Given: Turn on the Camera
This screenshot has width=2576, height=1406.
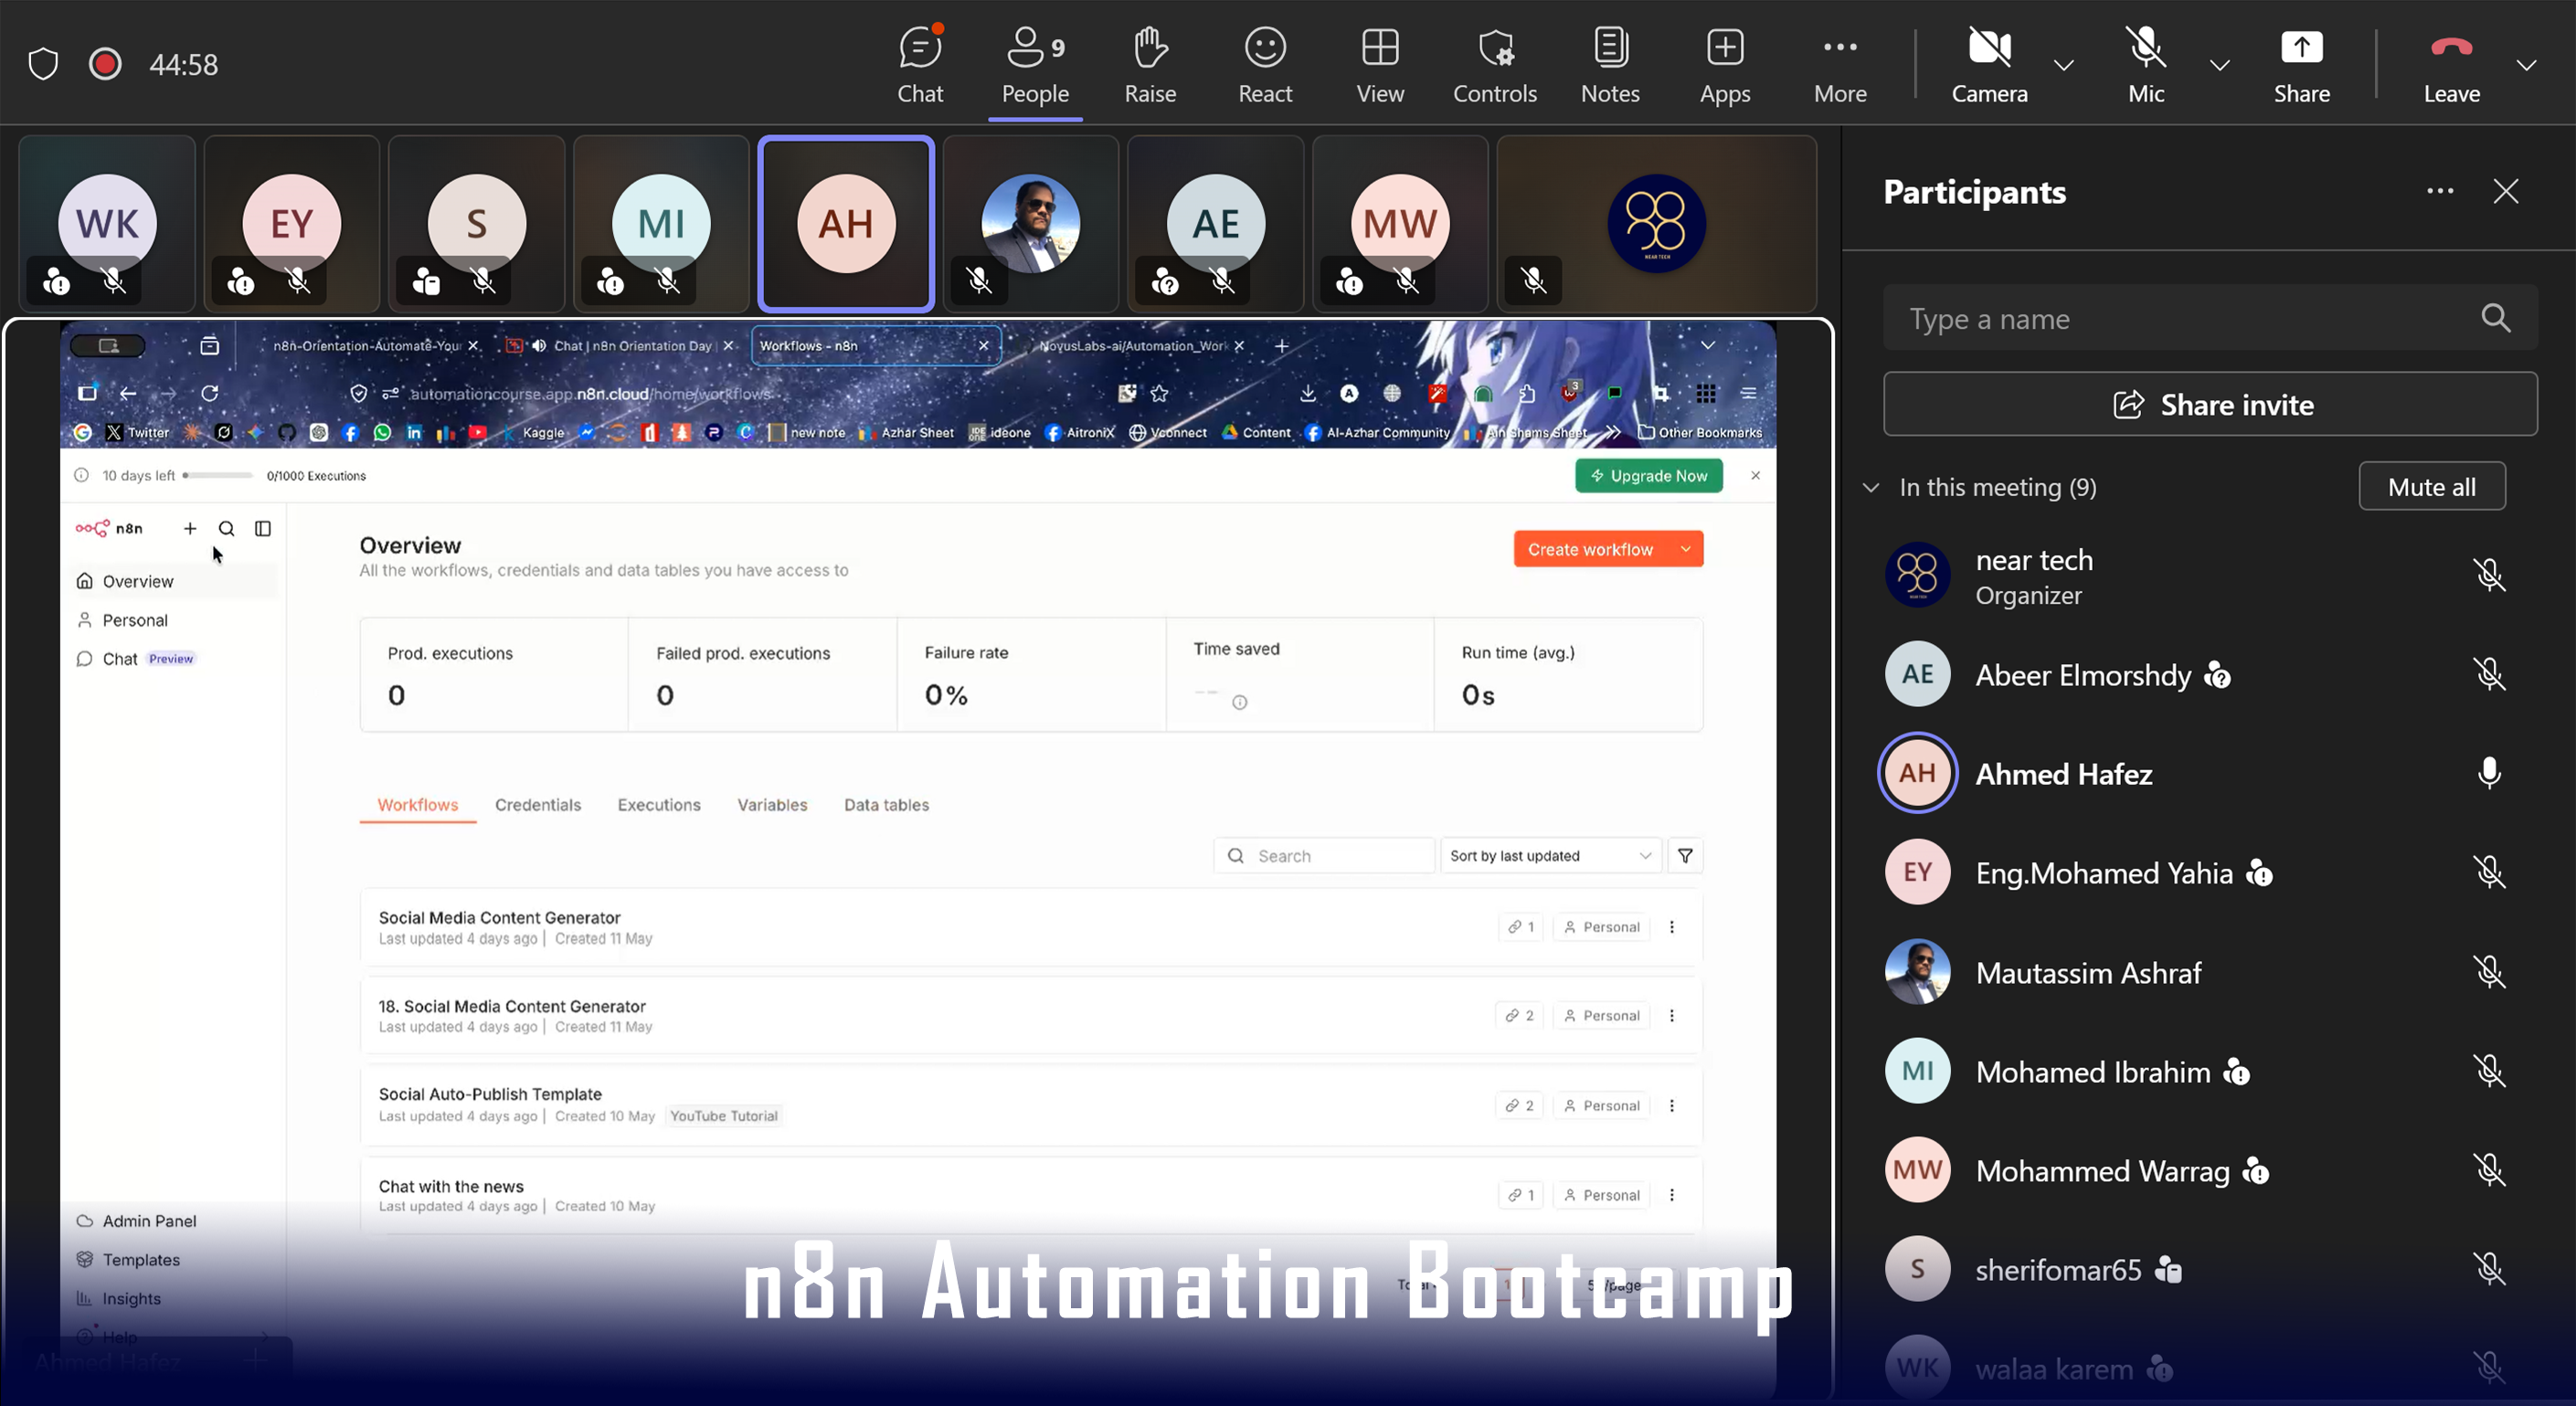Looking at the screenshot, I should point(1989,65).
